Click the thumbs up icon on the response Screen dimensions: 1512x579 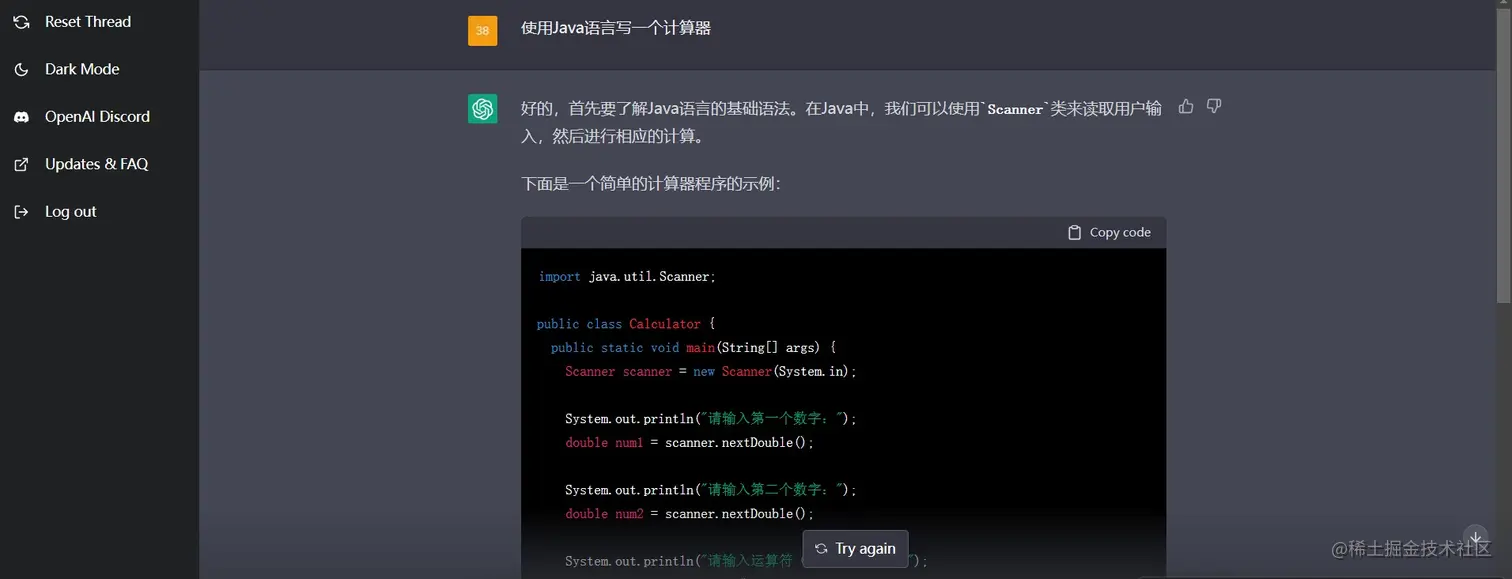pos(1186,106)
